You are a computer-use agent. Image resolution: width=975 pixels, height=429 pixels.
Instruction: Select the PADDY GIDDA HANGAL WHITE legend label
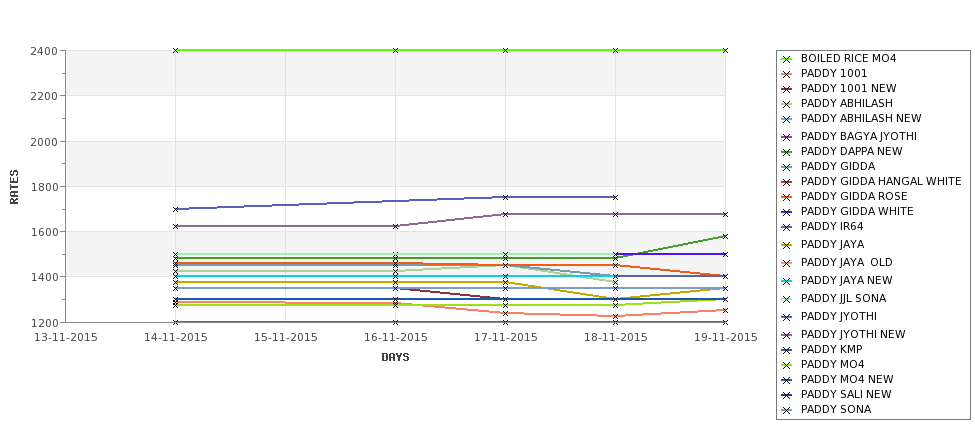click(880, 182)
